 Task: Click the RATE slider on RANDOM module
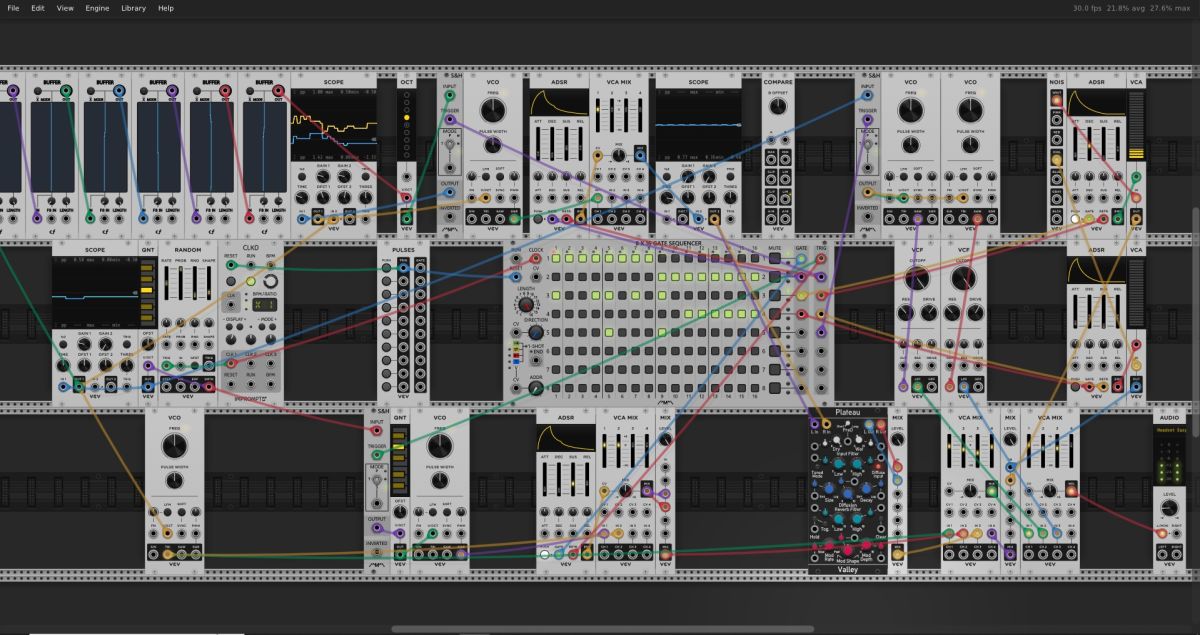click(x=166, y=283)
